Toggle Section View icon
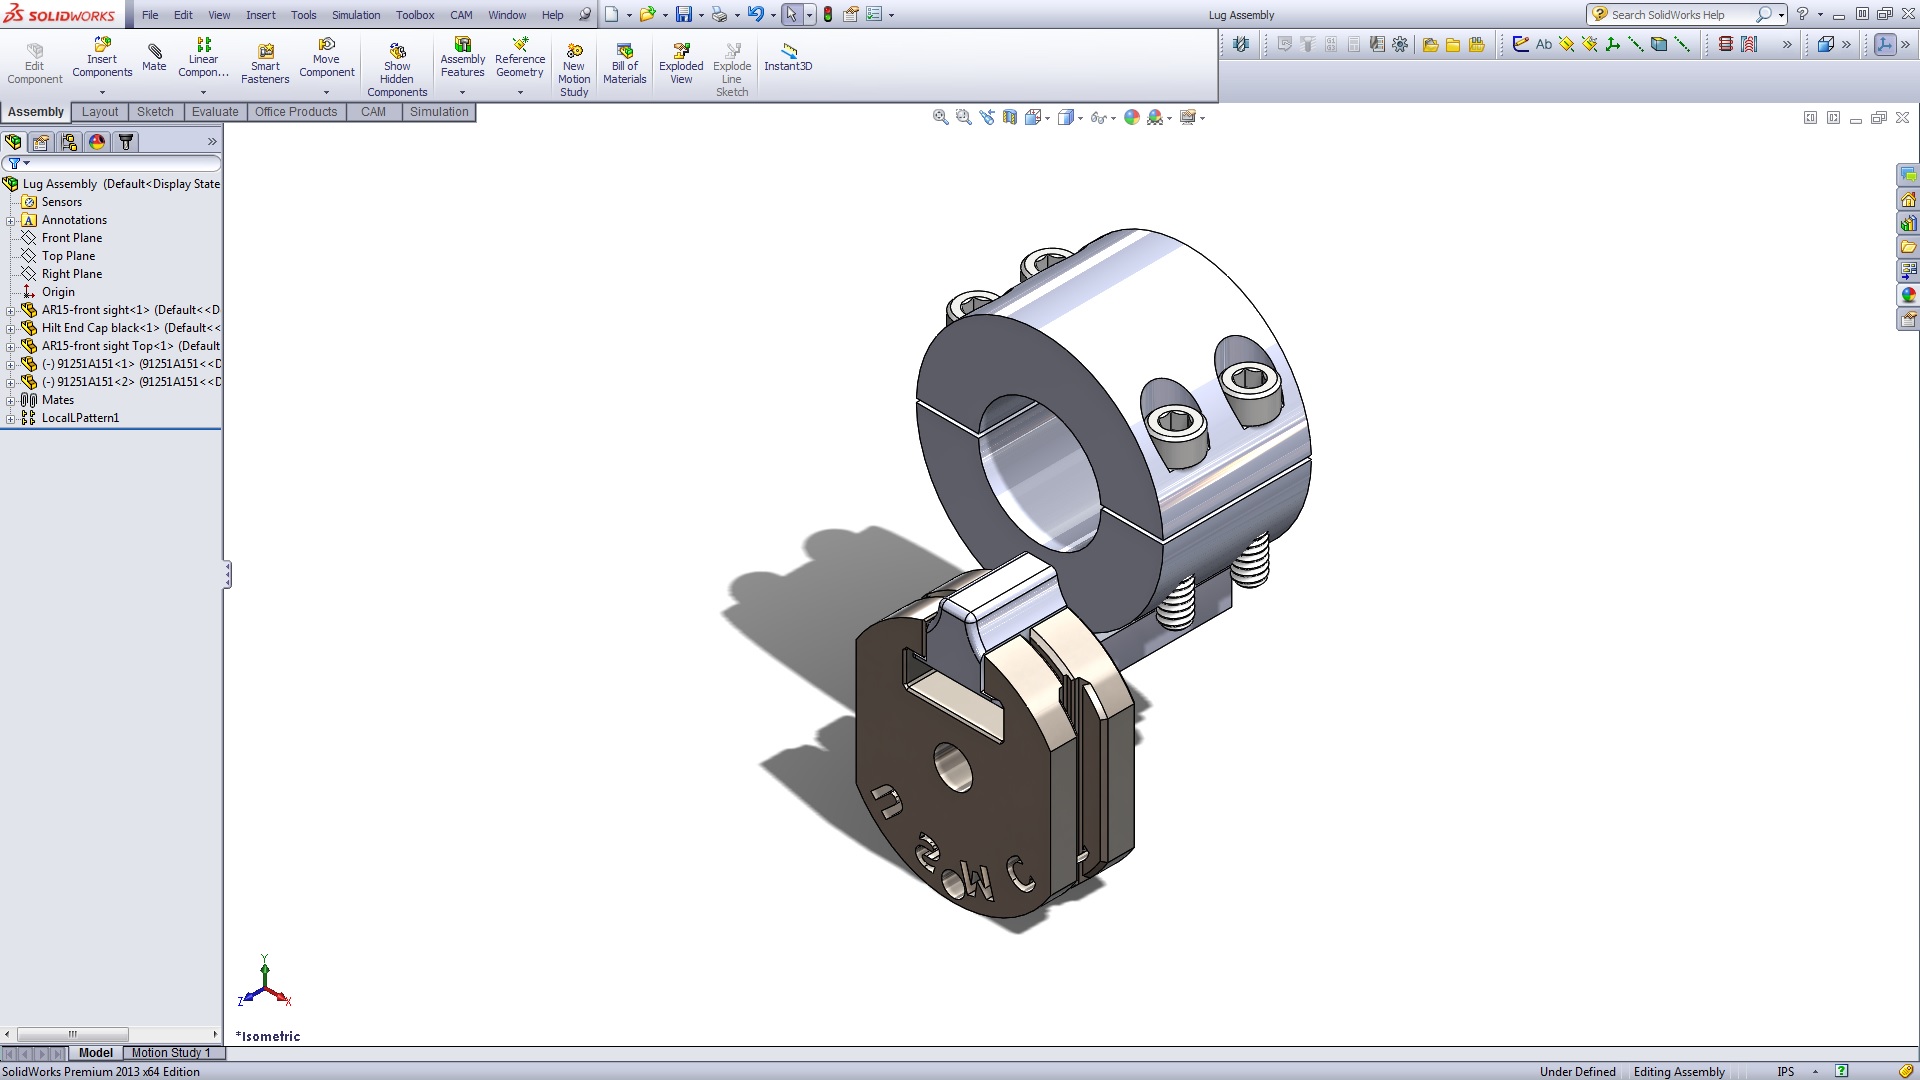The width and height of the screenshot is (1920, 1080). [x=1010, y=117]
